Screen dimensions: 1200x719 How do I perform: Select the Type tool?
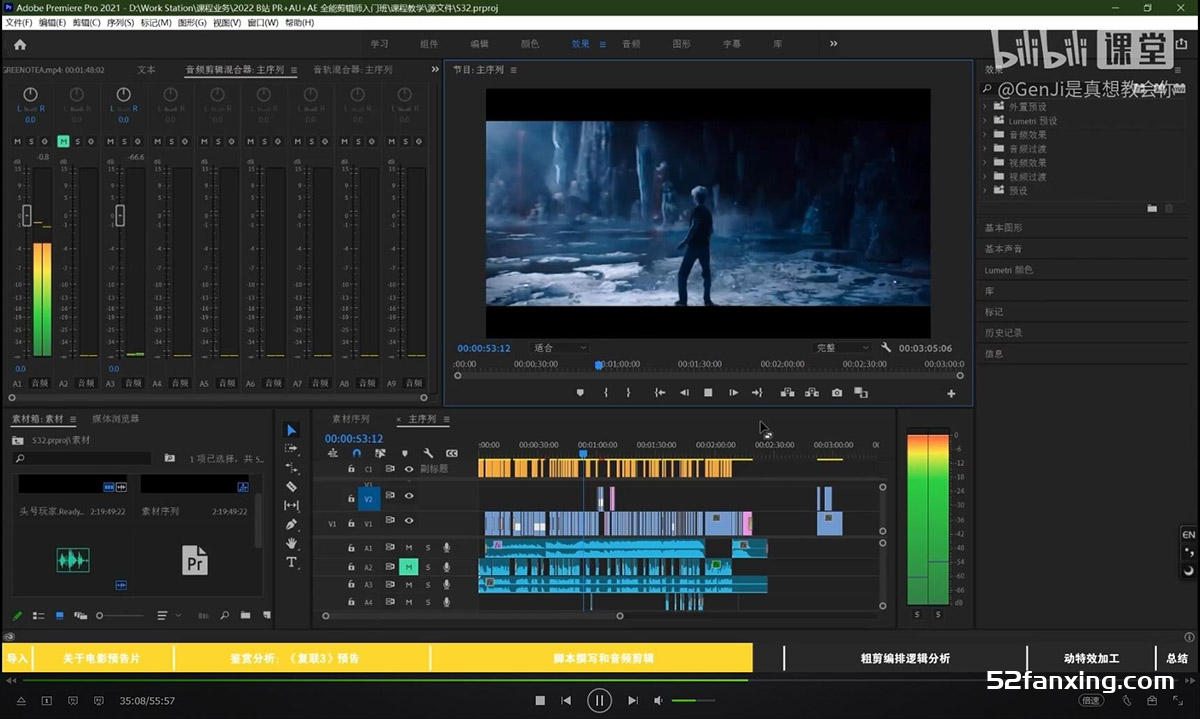(x=292, y=562)
